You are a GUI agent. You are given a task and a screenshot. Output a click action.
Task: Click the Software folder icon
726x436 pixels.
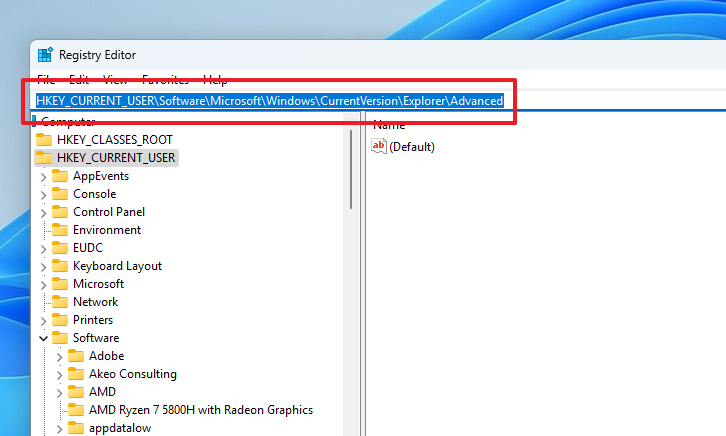coord(60,338)
